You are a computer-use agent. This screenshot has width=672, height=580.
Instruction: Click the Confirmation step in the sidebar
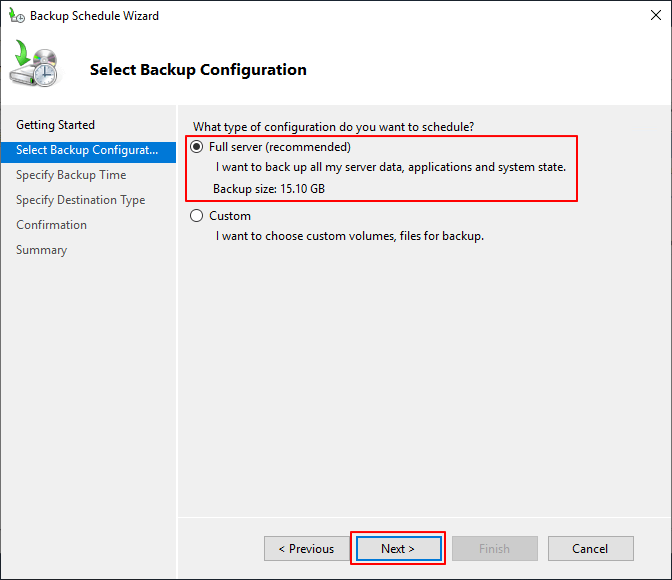click(x=51, y=225)
